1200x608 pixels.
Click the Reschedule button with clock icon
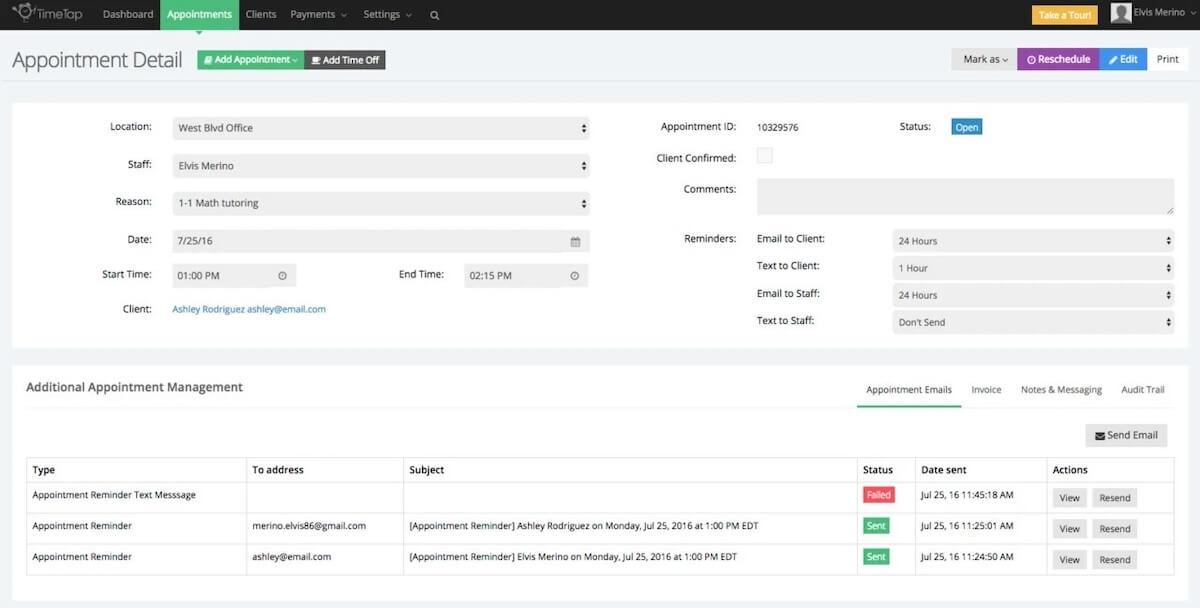coord(1058,59)
